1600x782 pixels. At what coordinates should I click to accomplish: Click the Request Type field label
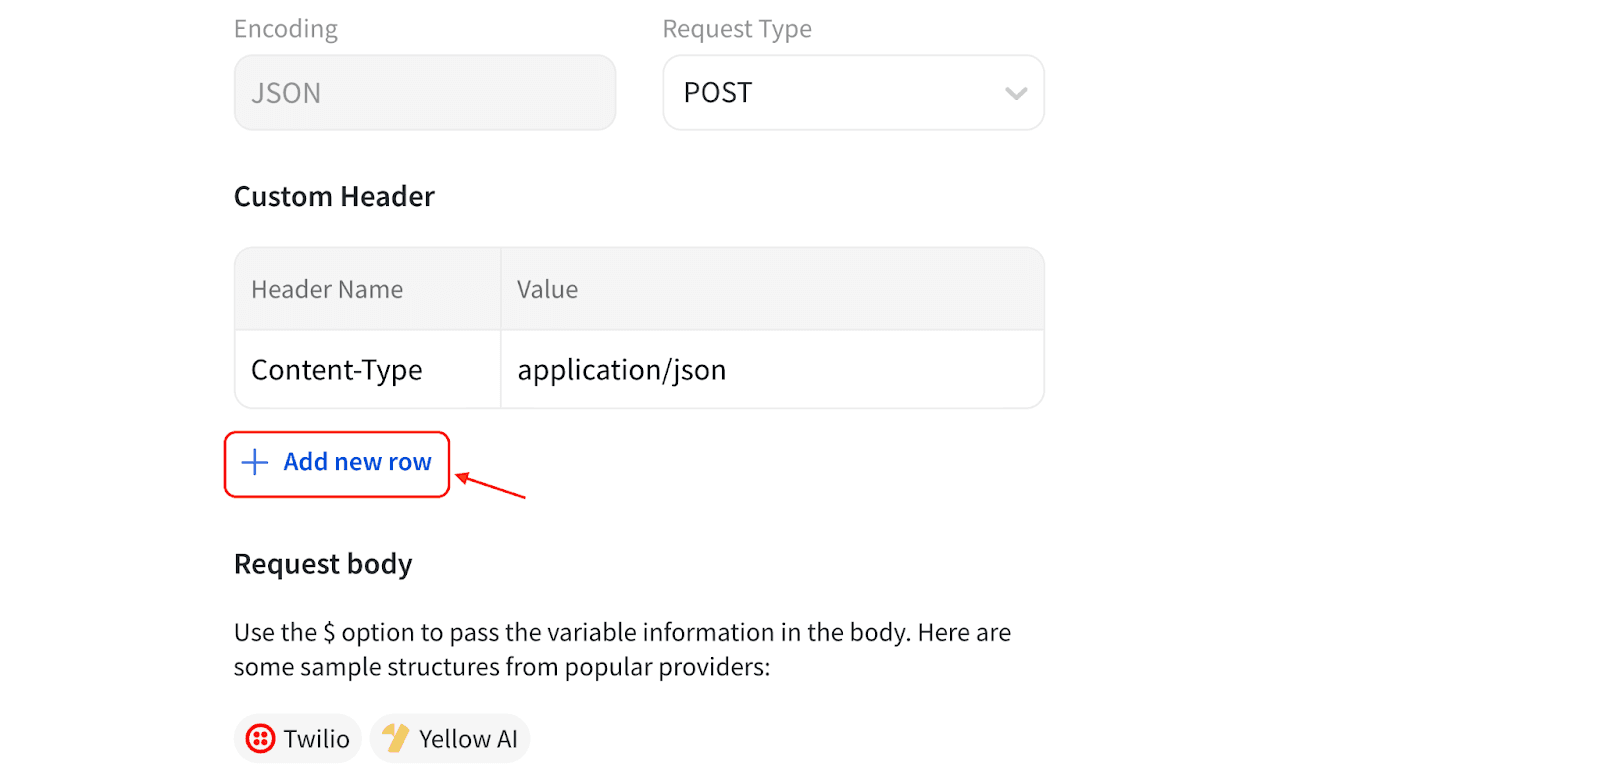pyautogui.click(x=737, y=29)
